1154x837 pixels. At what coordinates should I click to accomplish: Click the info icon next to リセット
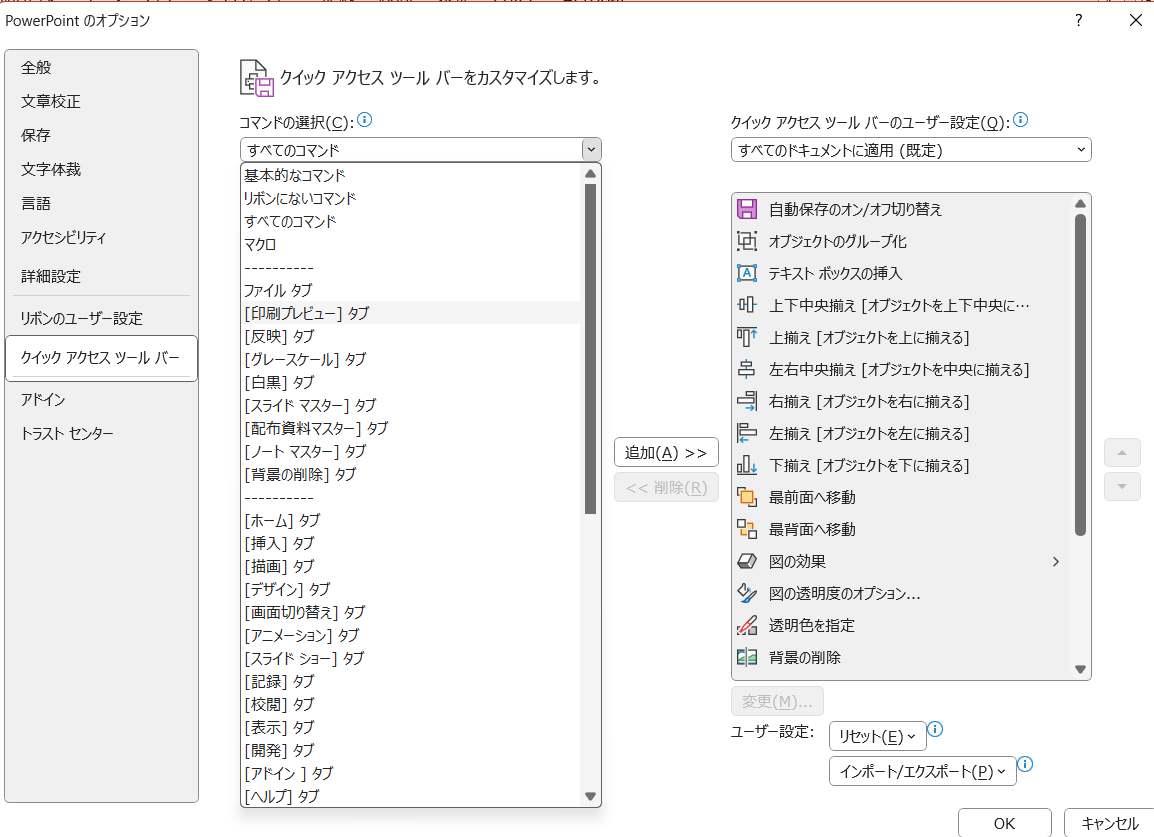[935, 730]
